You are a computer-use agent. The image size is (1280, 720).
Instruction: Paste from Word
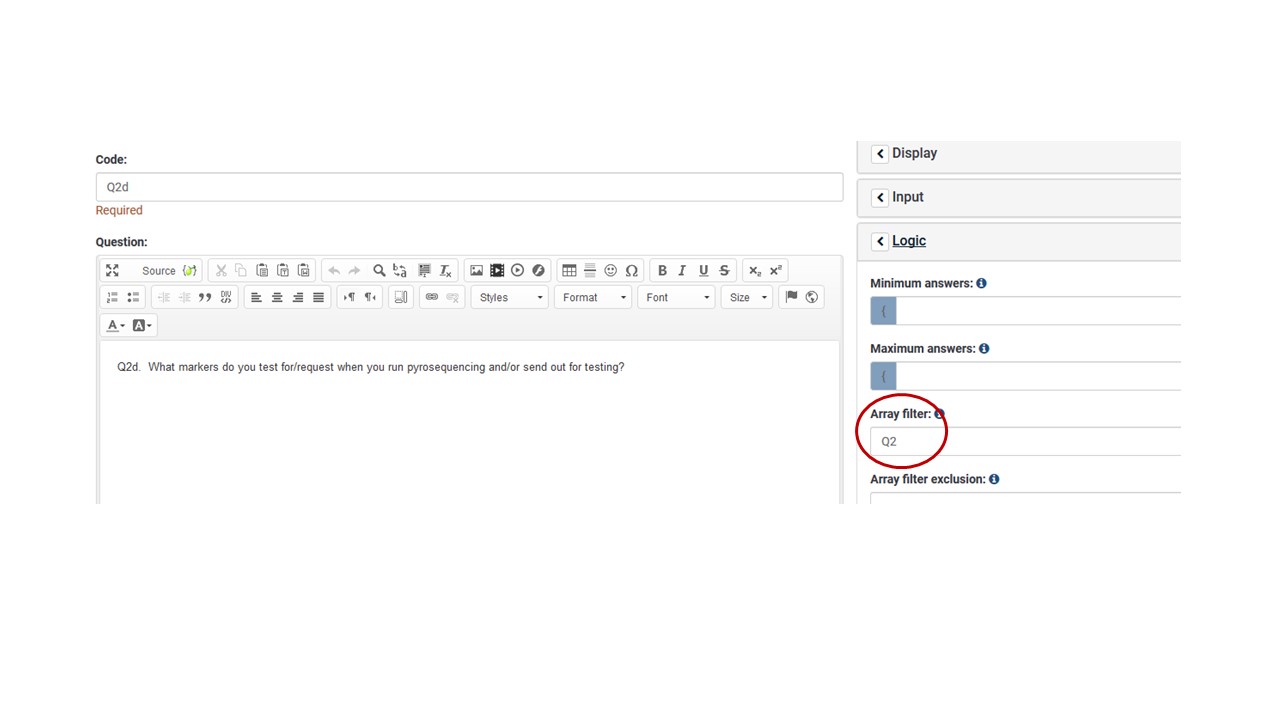pyautogui.click(x=304, y=271)
